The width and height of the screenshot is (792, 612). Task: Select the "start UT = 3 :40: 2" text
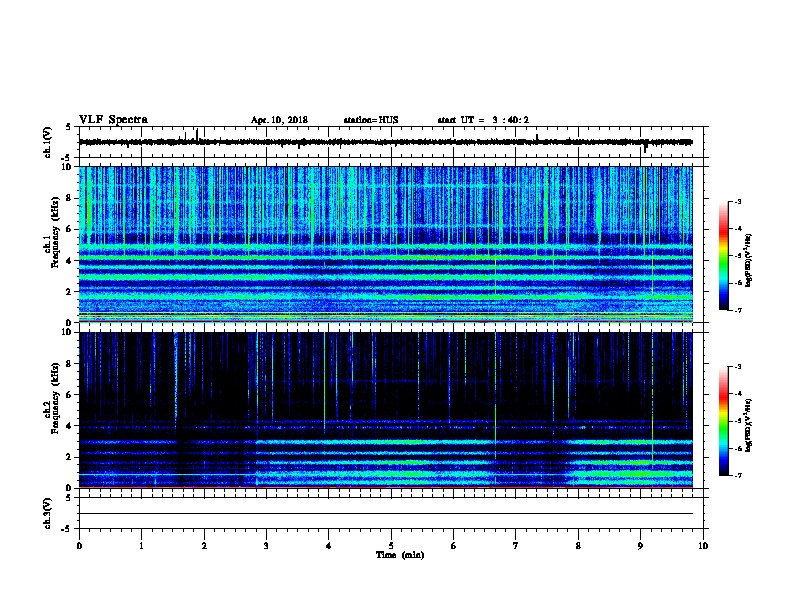click(483, 120)
